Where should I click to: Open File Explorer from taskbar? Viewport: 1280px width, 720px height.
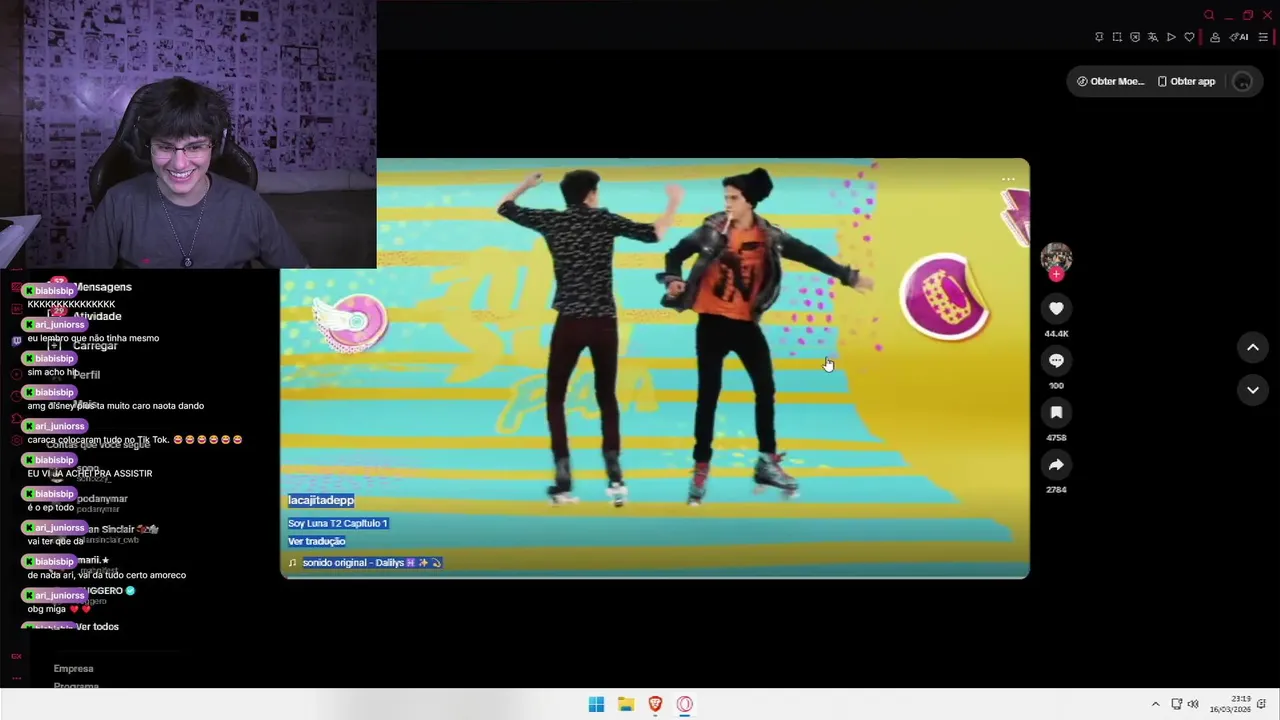[x=626, y=704]
